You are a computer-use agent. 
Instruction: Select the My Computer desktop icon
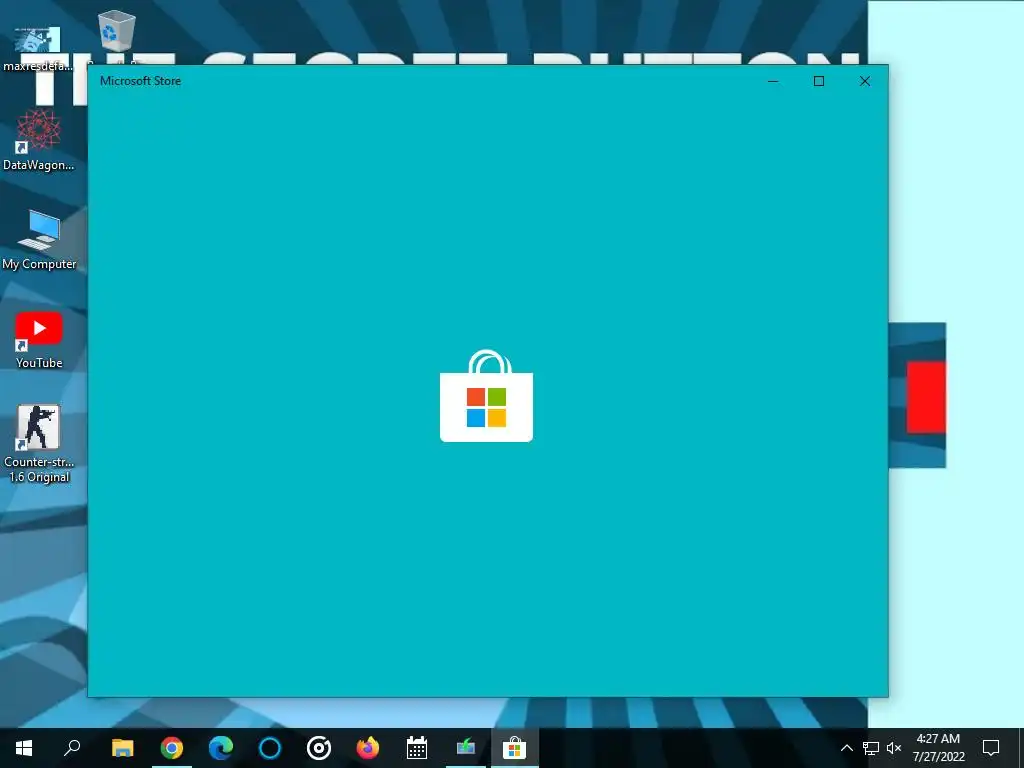click(x=39, y=240)
